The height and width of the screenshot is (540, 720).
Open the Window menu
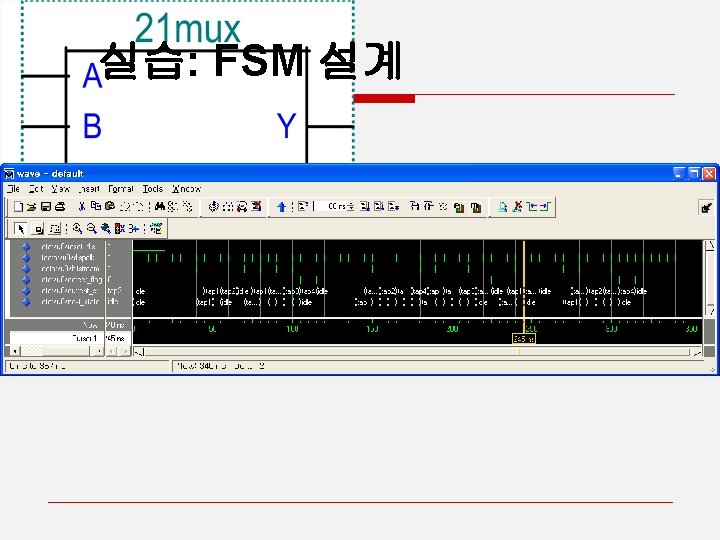tap(186, 189)
